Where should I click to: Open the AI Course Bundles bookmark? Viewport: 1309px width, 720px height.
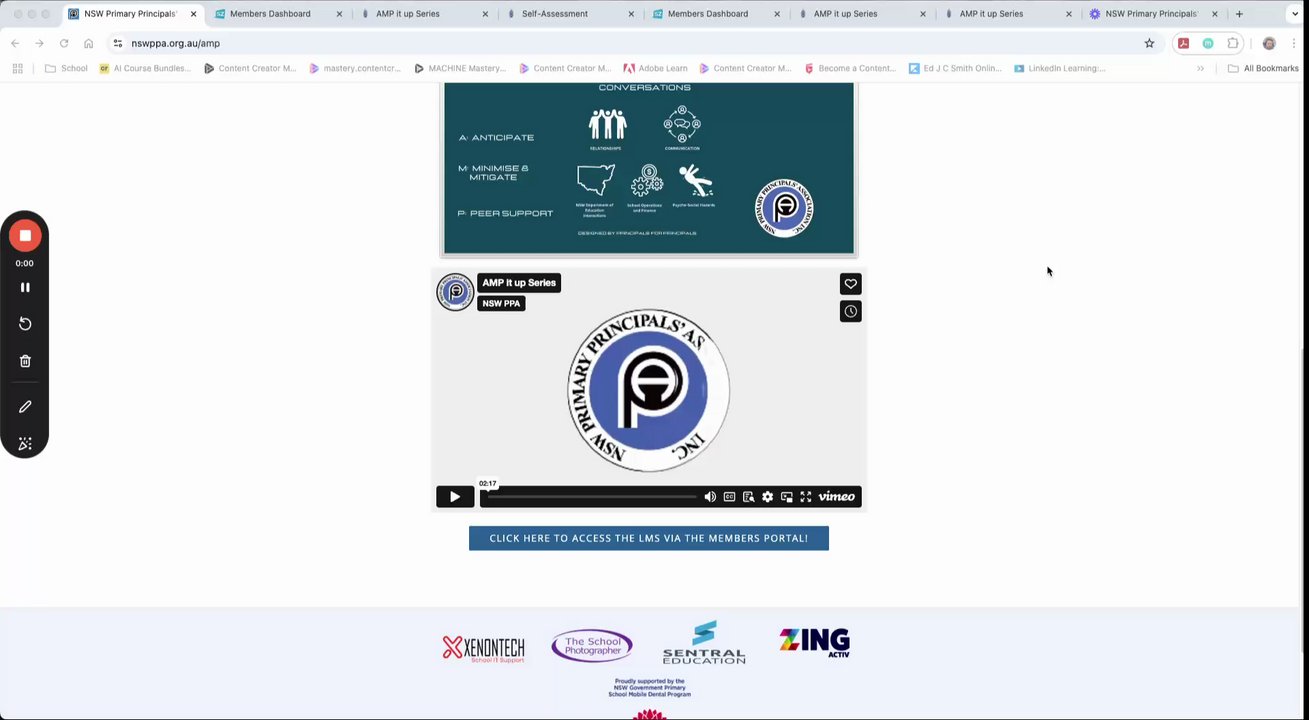145,68
